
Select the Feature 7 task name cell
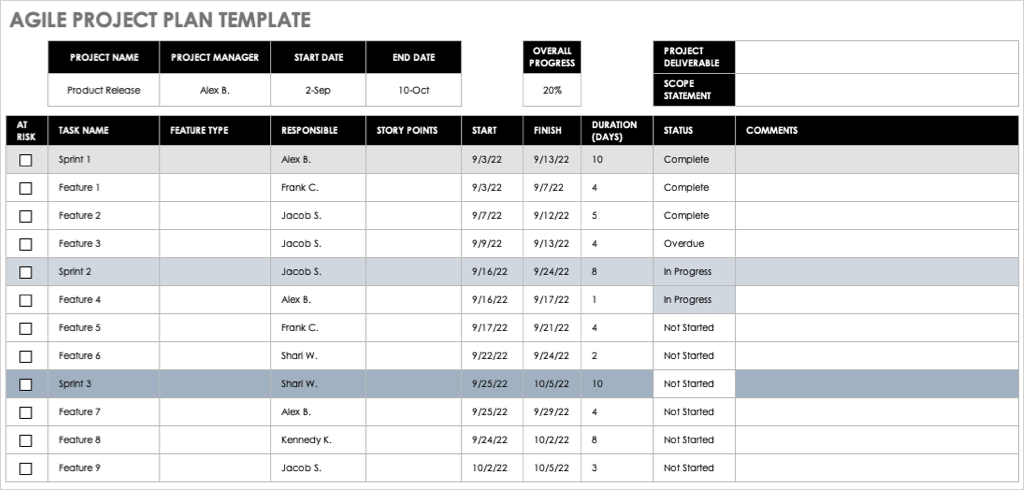pos(104,412)
